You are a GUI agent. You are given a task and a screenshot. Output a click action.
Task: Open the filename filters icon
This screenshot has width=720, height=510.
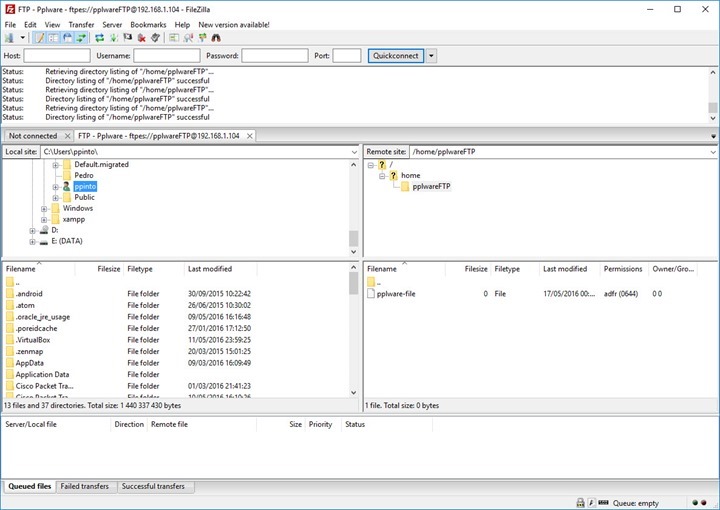[174, 38]
